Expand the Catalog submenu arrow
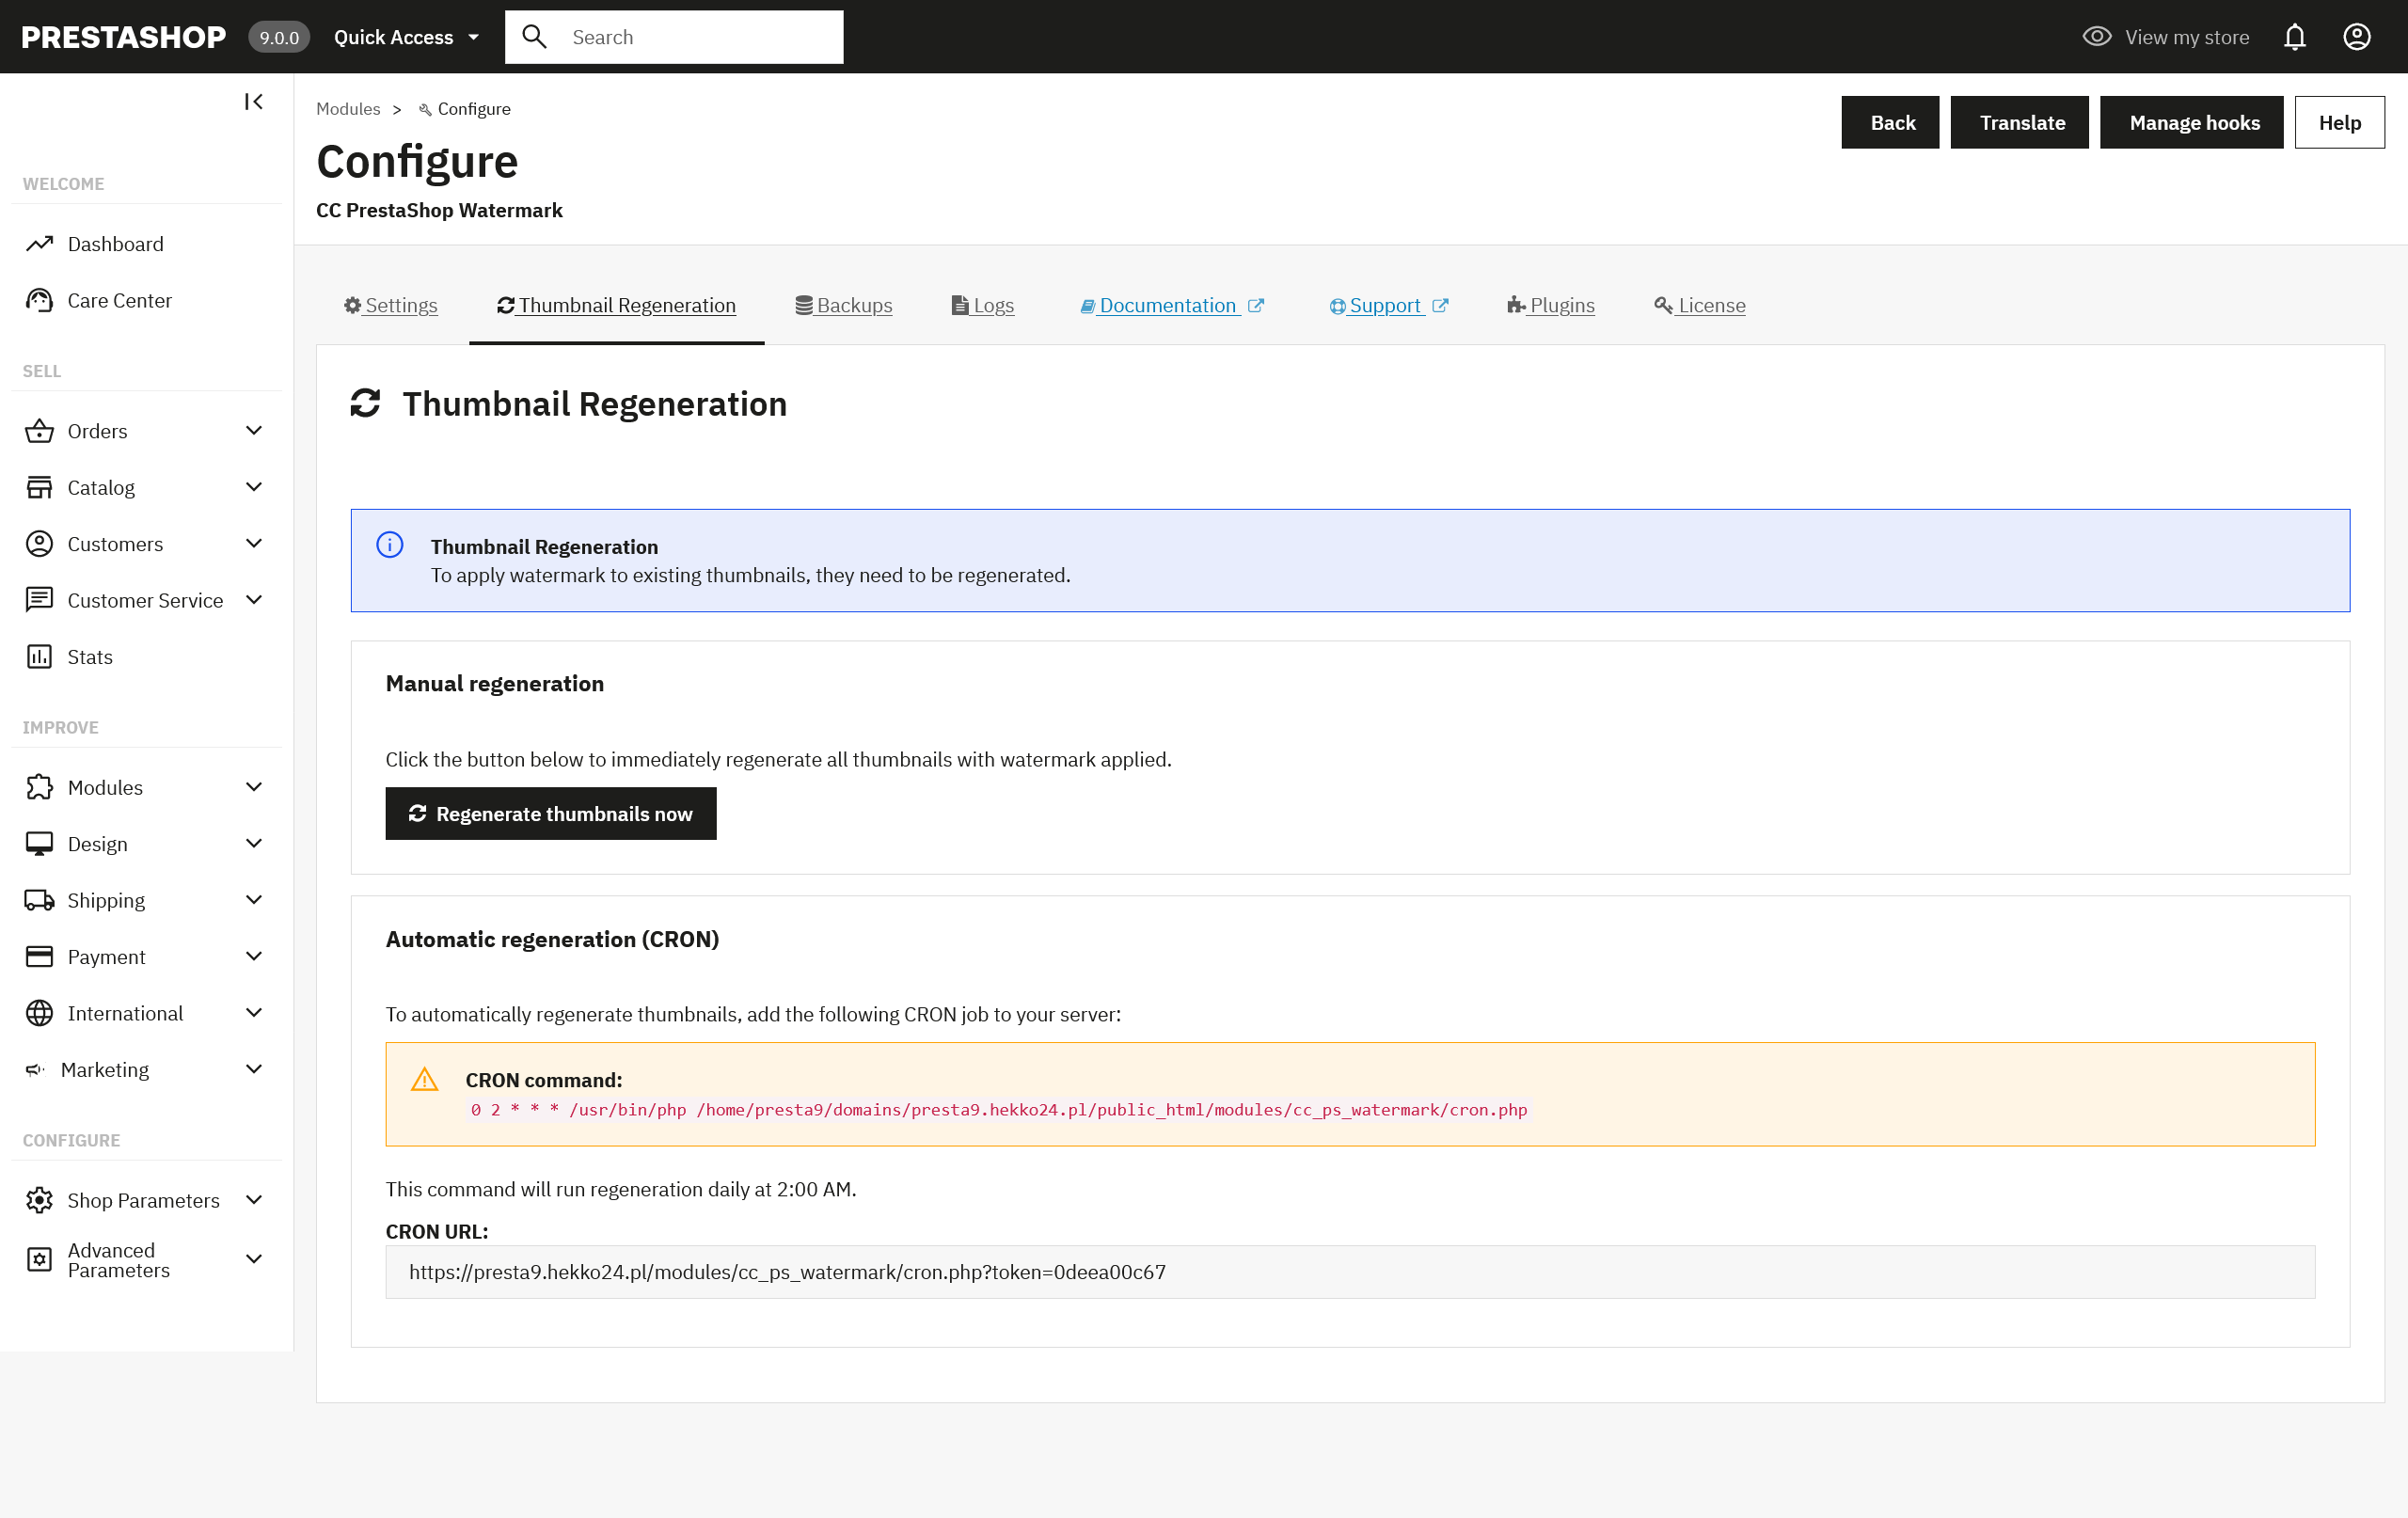Viewport: 2408px width, 1518px height. coord(254,487)
